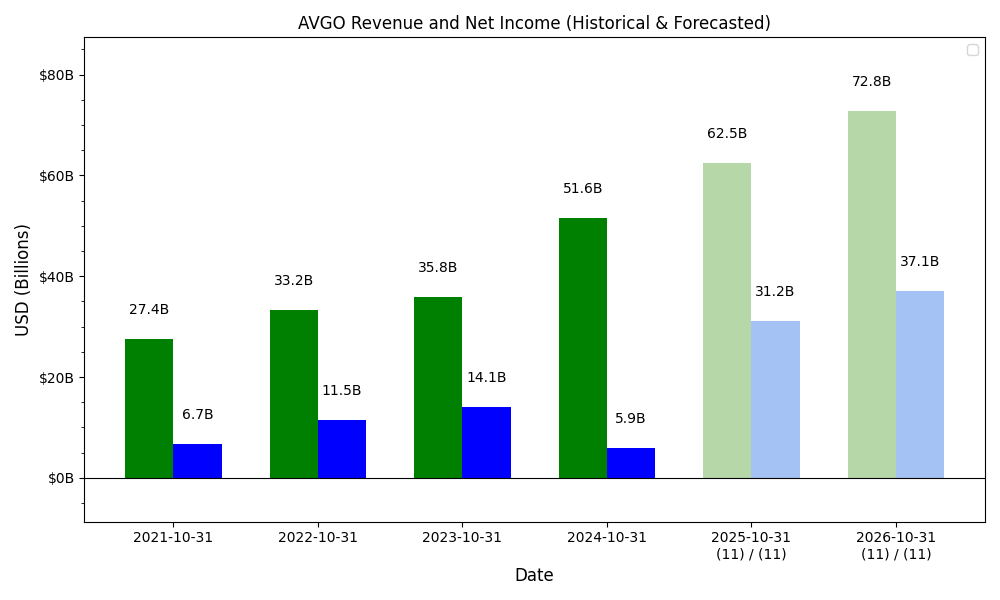
Task: Click the 33.2B revenue value label
Action: point(293,281)
